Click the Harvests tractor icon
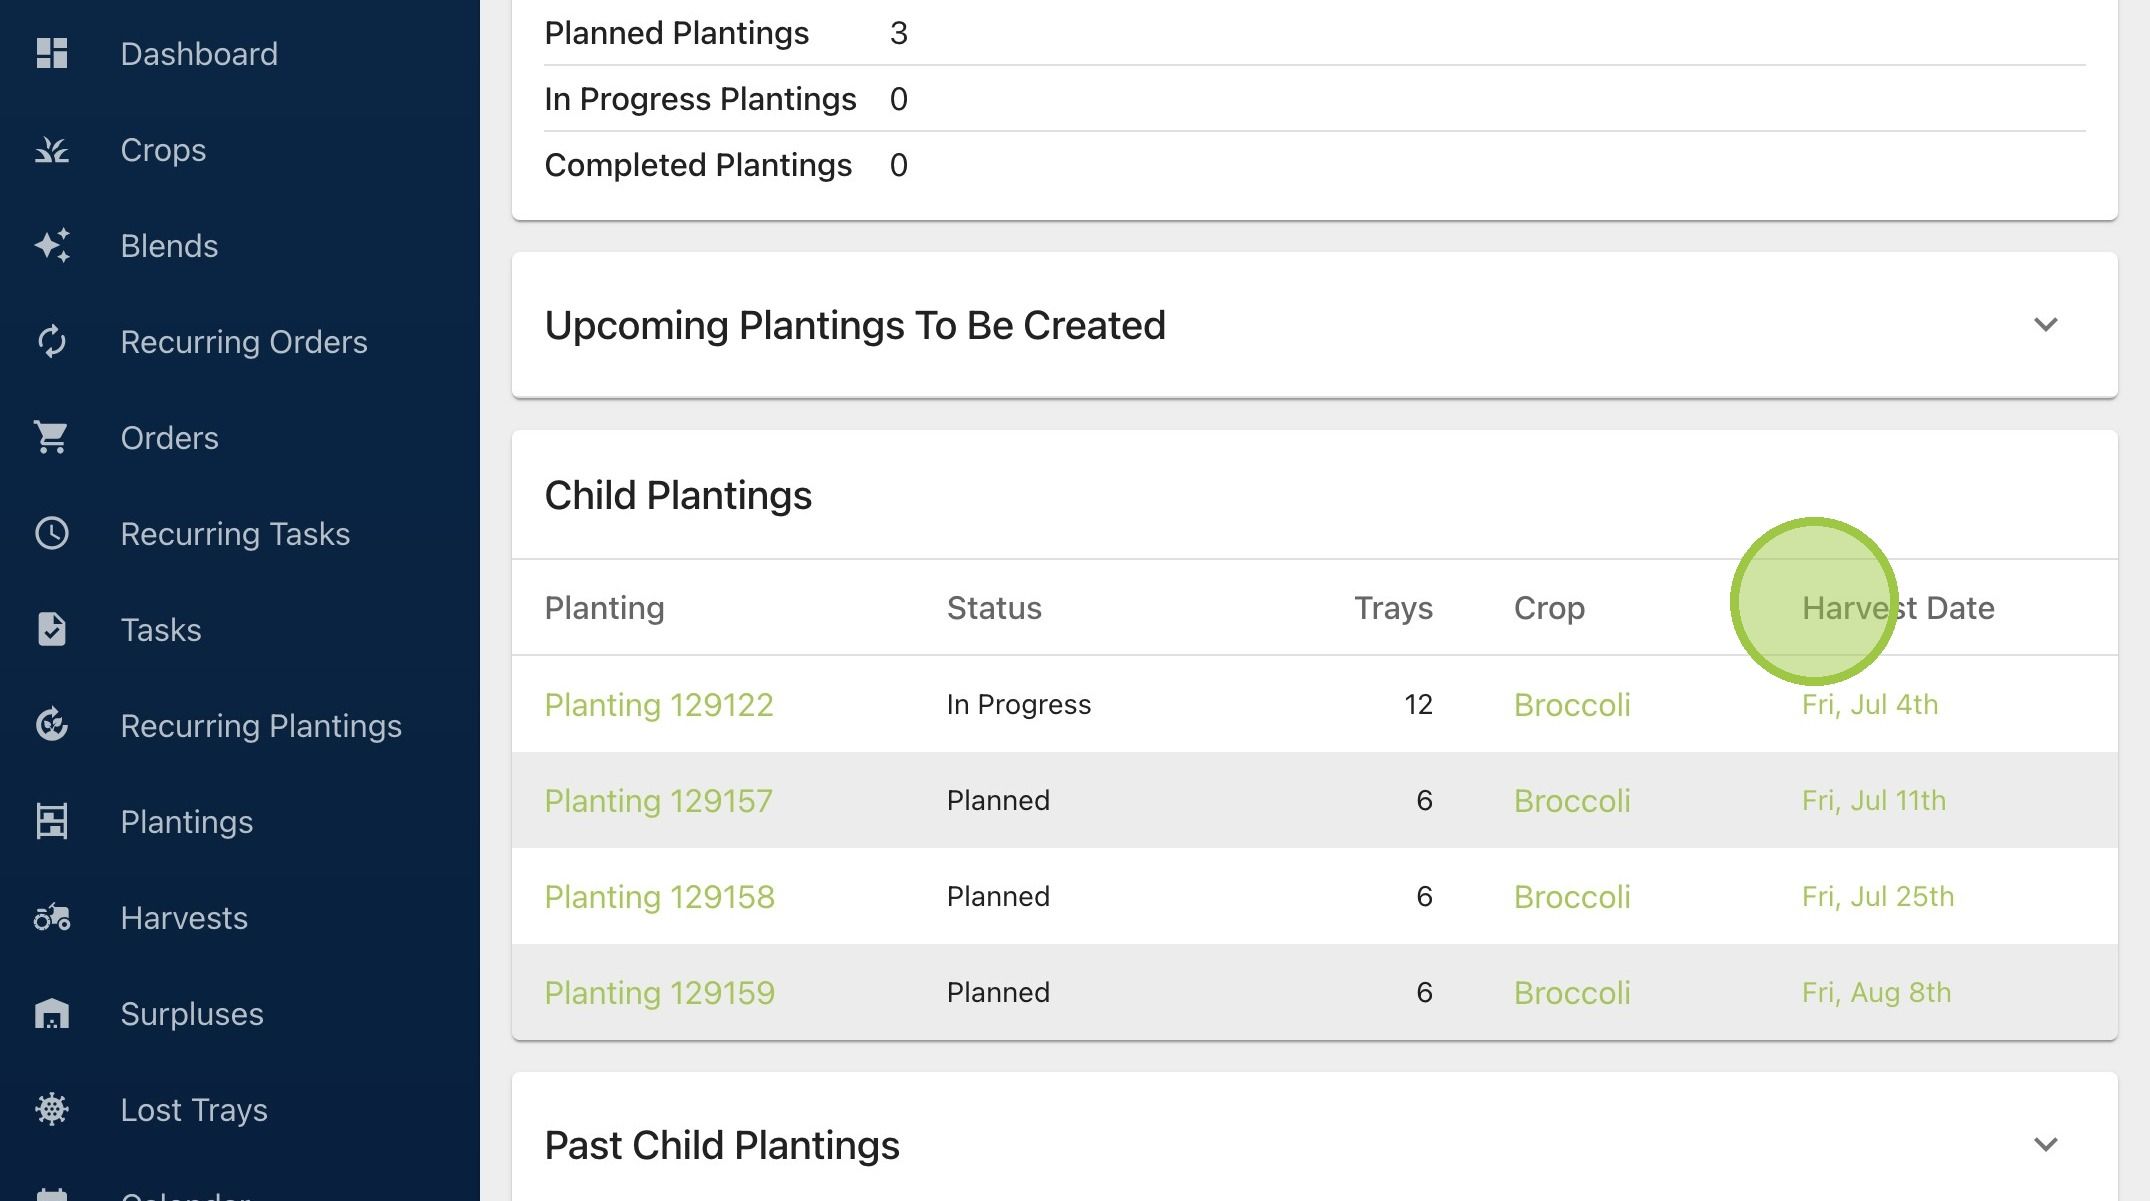This screenshot has width=2150, height=1201. [51, 917]
